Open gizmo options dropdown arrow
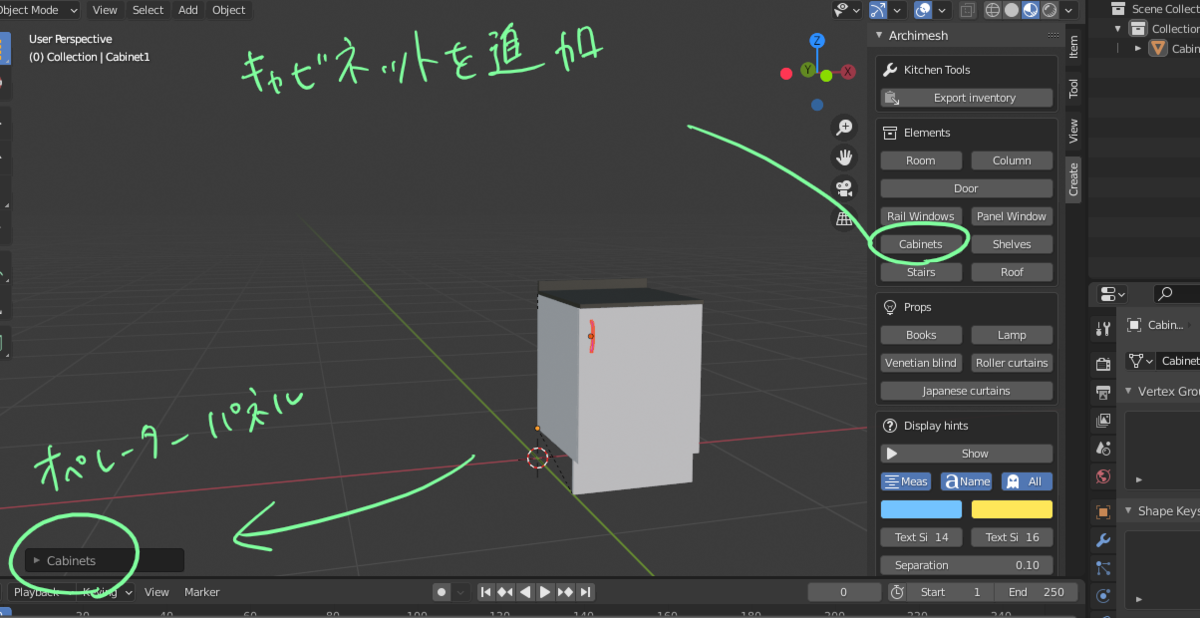1200x618 pixels. [898, 10]
